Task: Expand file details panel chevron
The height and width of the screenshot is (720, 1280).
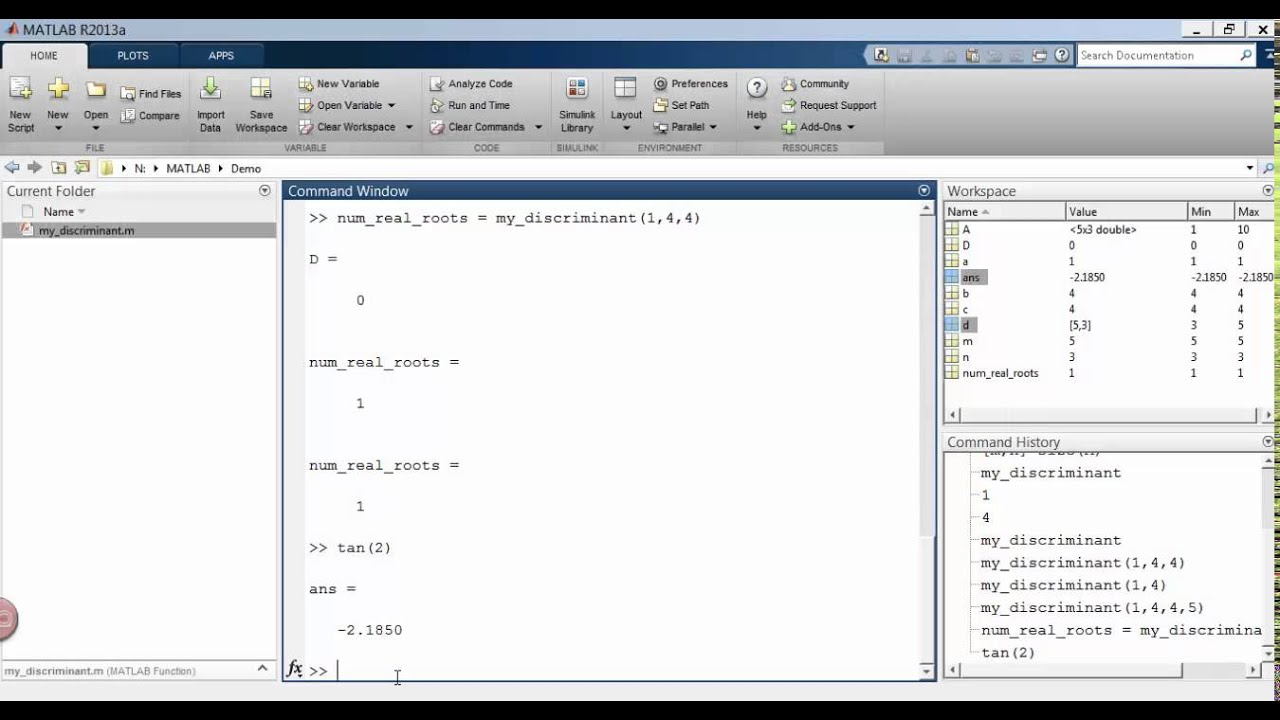Action: coord(262,668)
